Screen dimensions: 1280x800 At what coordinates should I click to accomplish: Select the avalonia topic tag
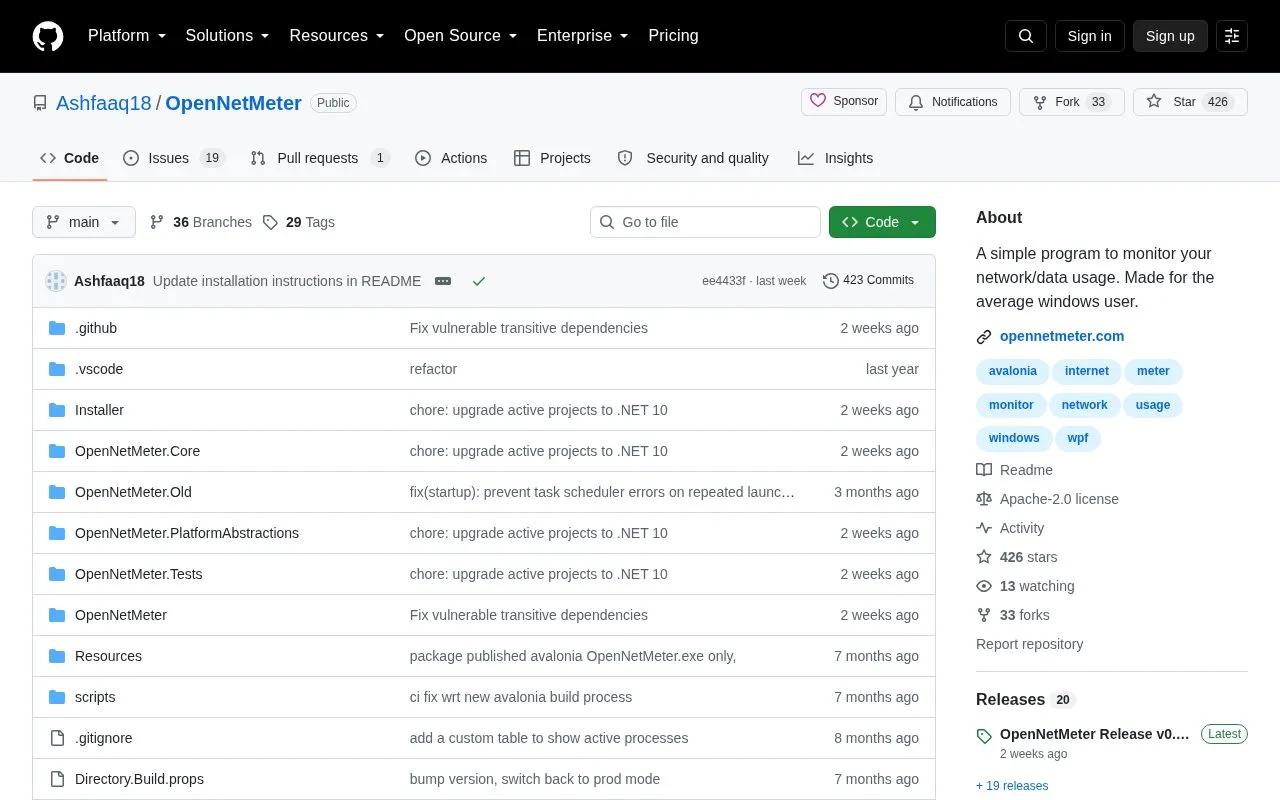[1013, 371]
